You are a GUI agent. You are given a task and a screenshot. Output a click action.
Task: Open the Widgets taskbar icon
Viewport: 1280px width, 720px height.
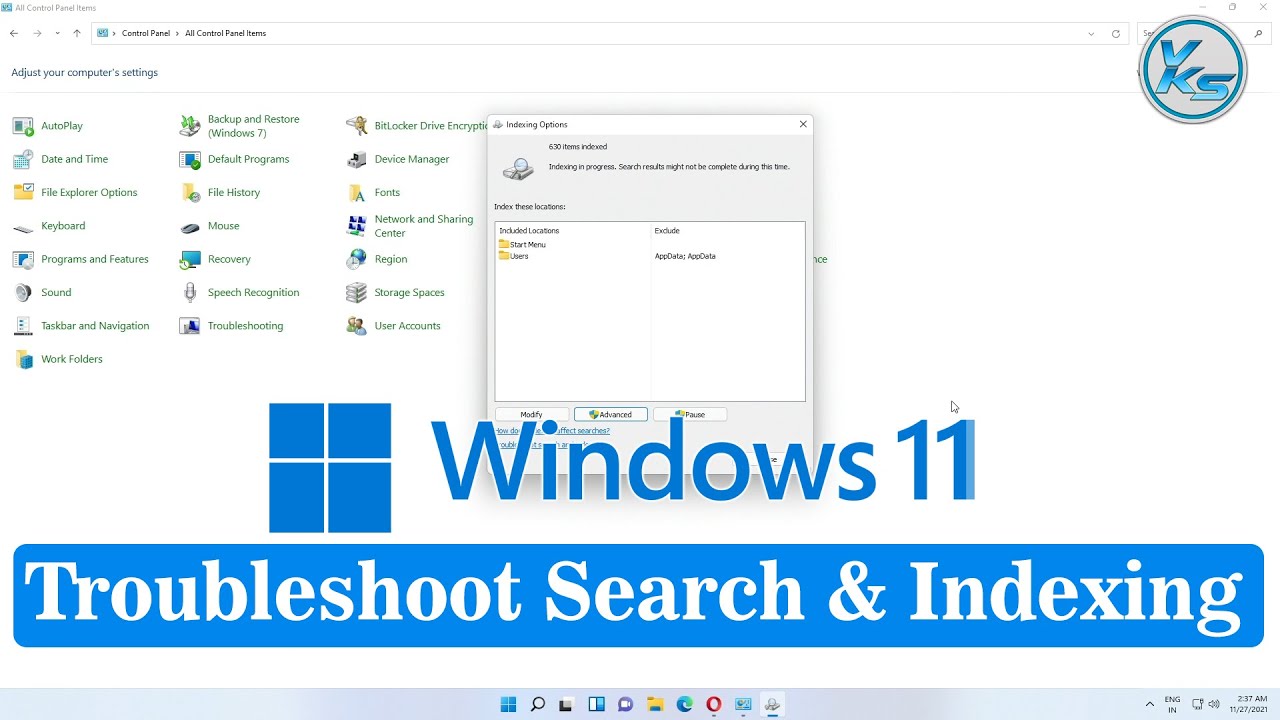point(596,704)
